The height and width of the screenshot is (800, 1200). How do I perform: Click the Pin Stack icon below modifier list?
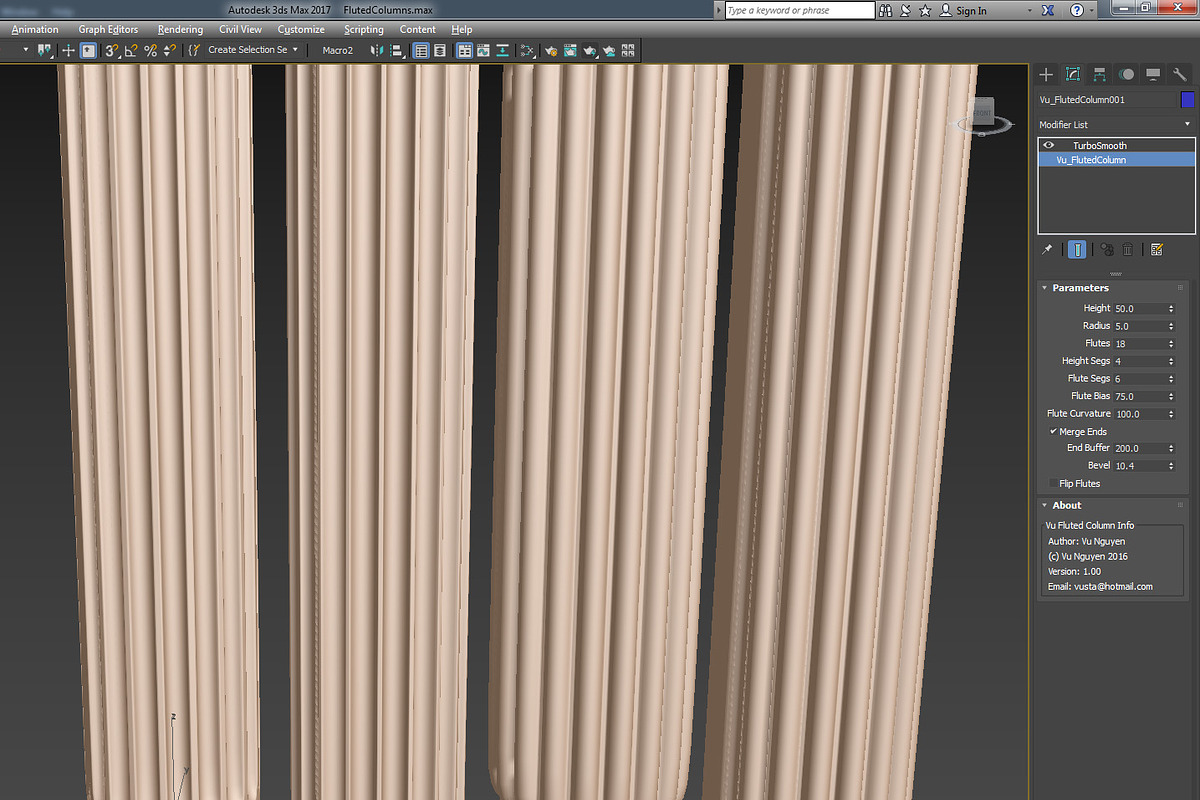pyautogui.click(x=1047, y=249)
